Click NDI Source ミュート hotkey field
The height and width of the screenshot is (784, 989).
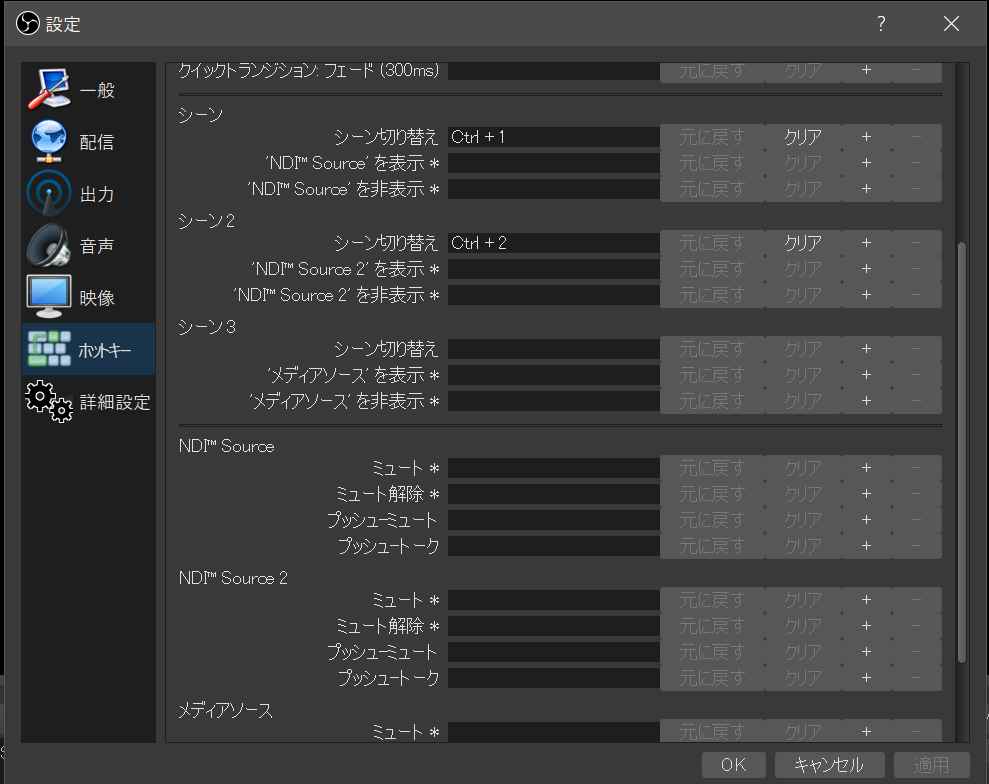[554, 468]
